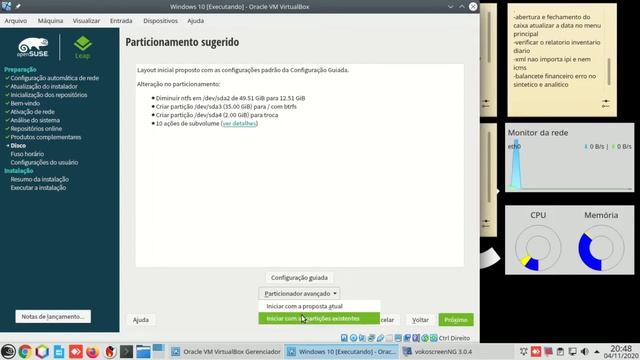Viewport: 640px width, 360px height.
Task: Click the multicolor hexagon icon in taskbar
Action: [x=42, y=351]
